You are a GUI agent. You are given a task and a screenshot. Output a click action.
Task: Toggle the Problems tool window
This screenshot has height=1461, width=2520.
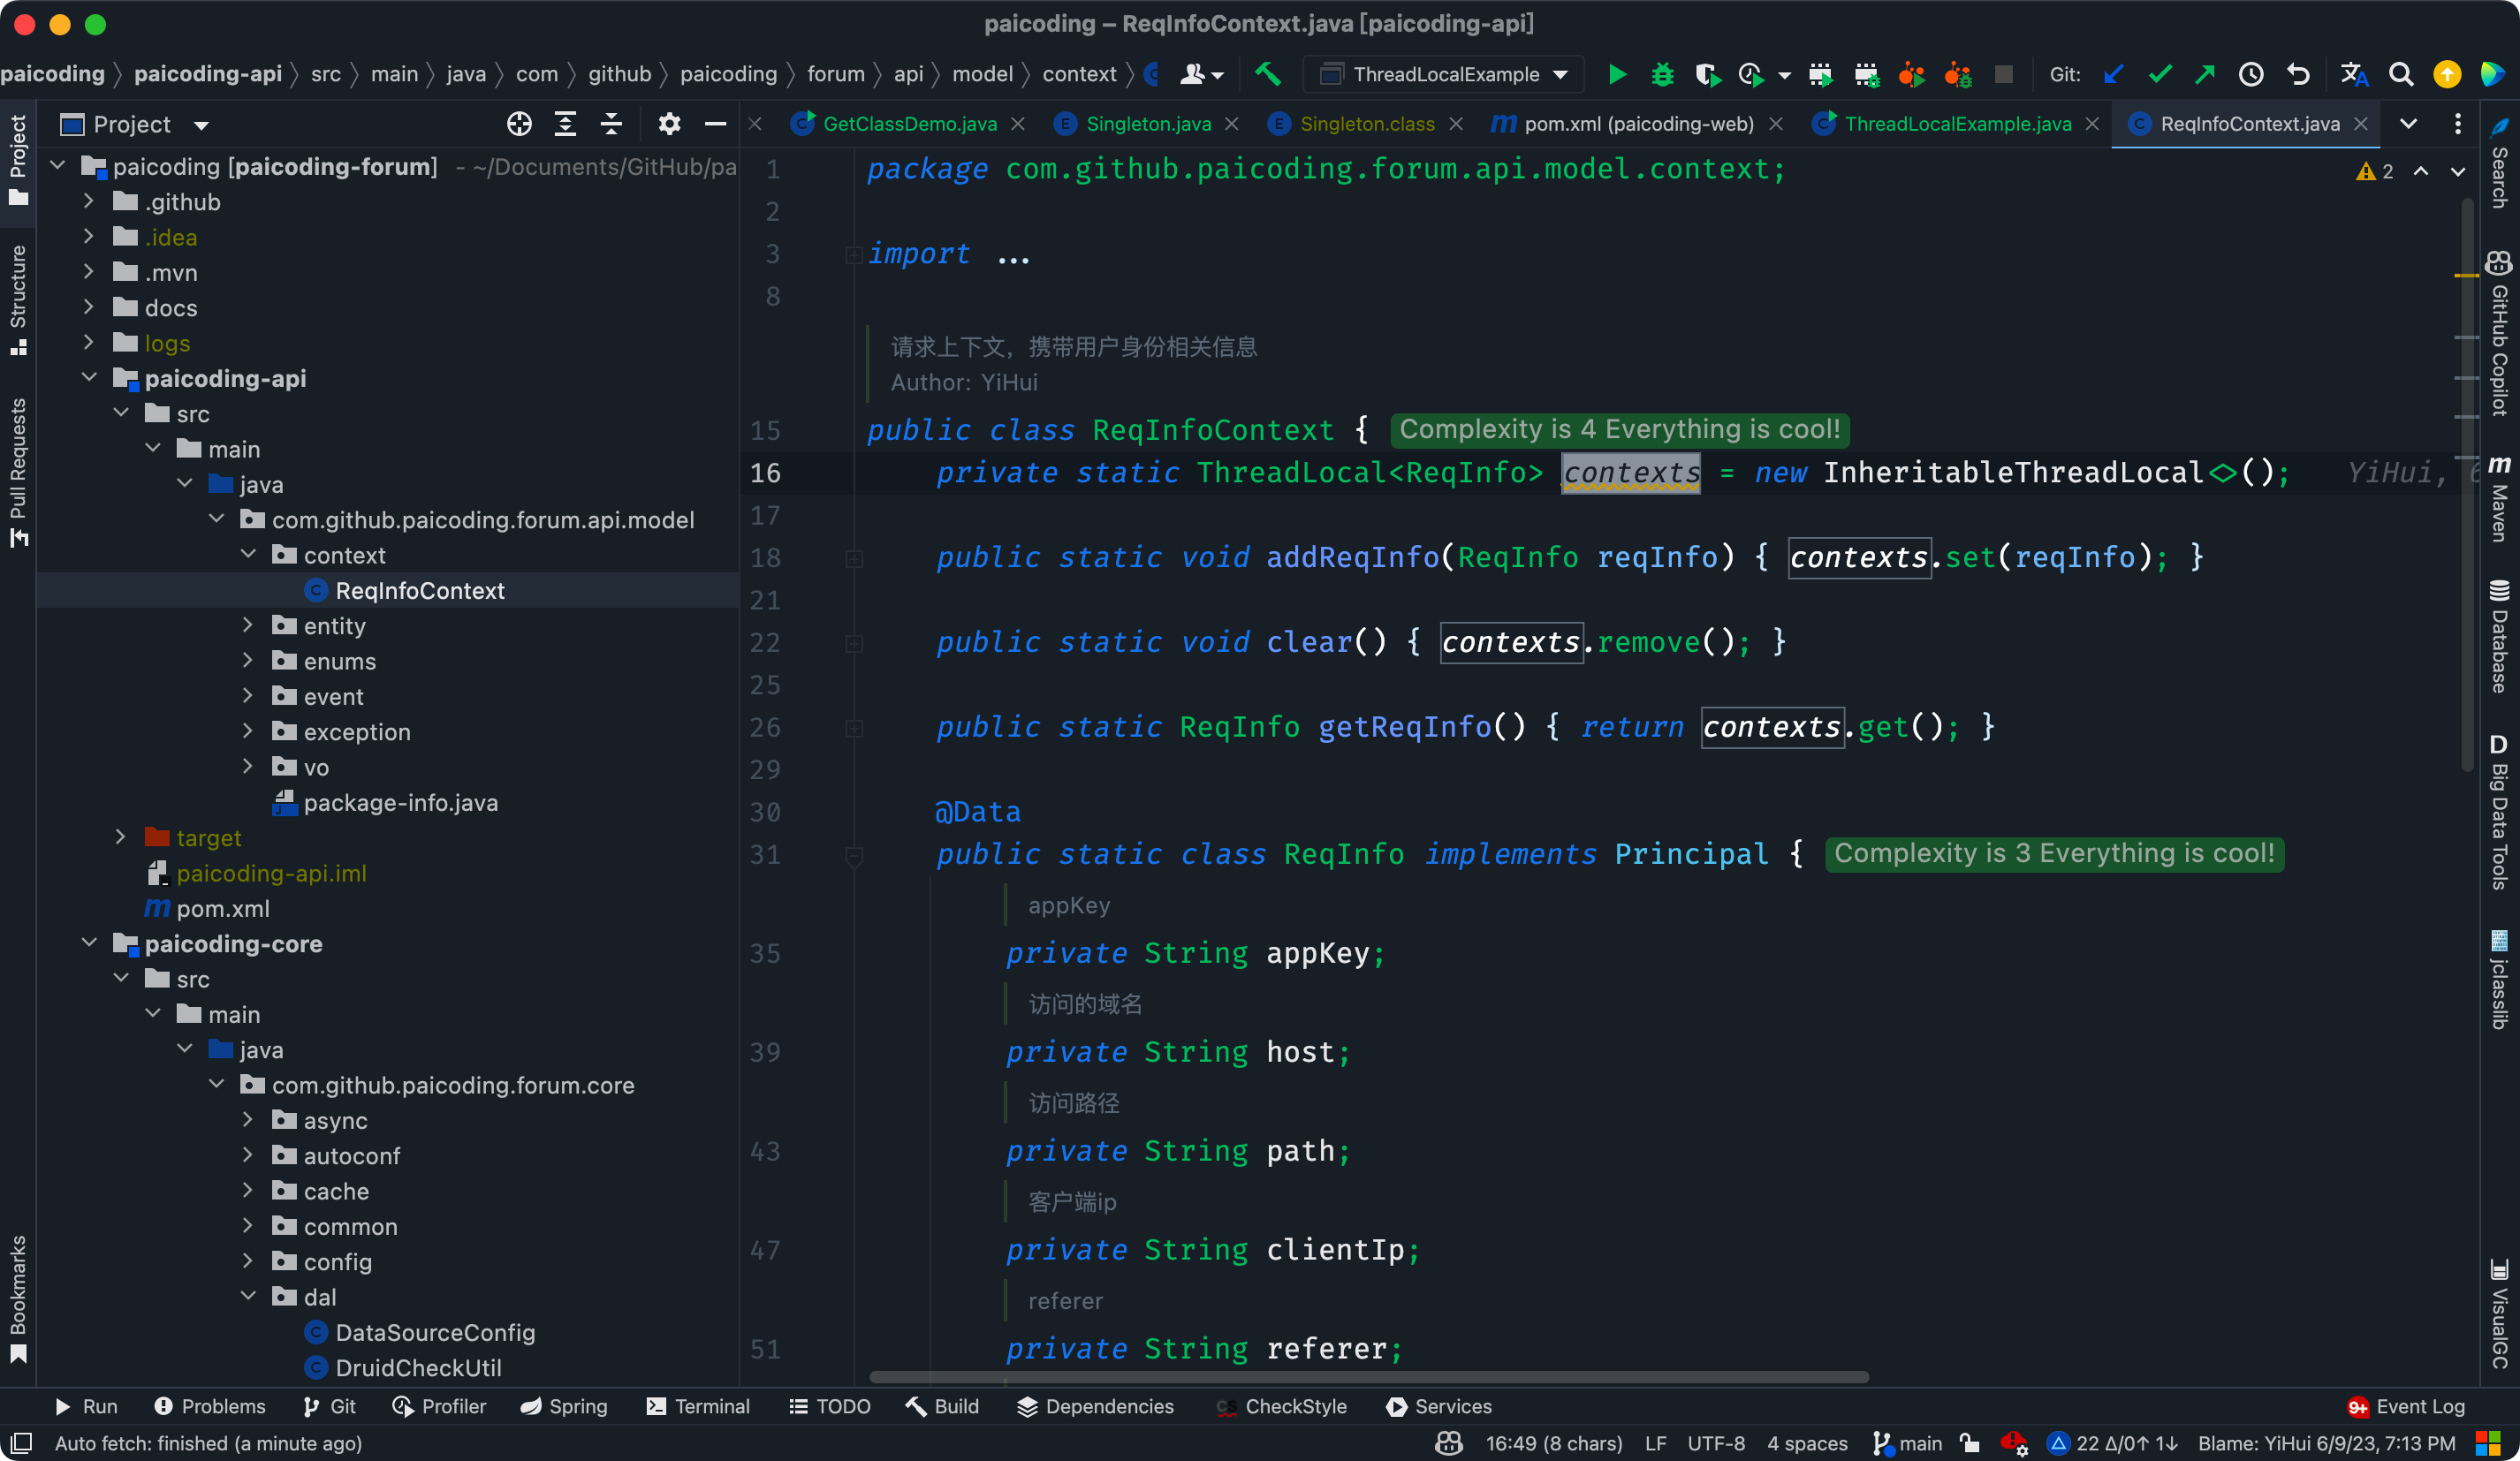click(x=210, y=1406)
